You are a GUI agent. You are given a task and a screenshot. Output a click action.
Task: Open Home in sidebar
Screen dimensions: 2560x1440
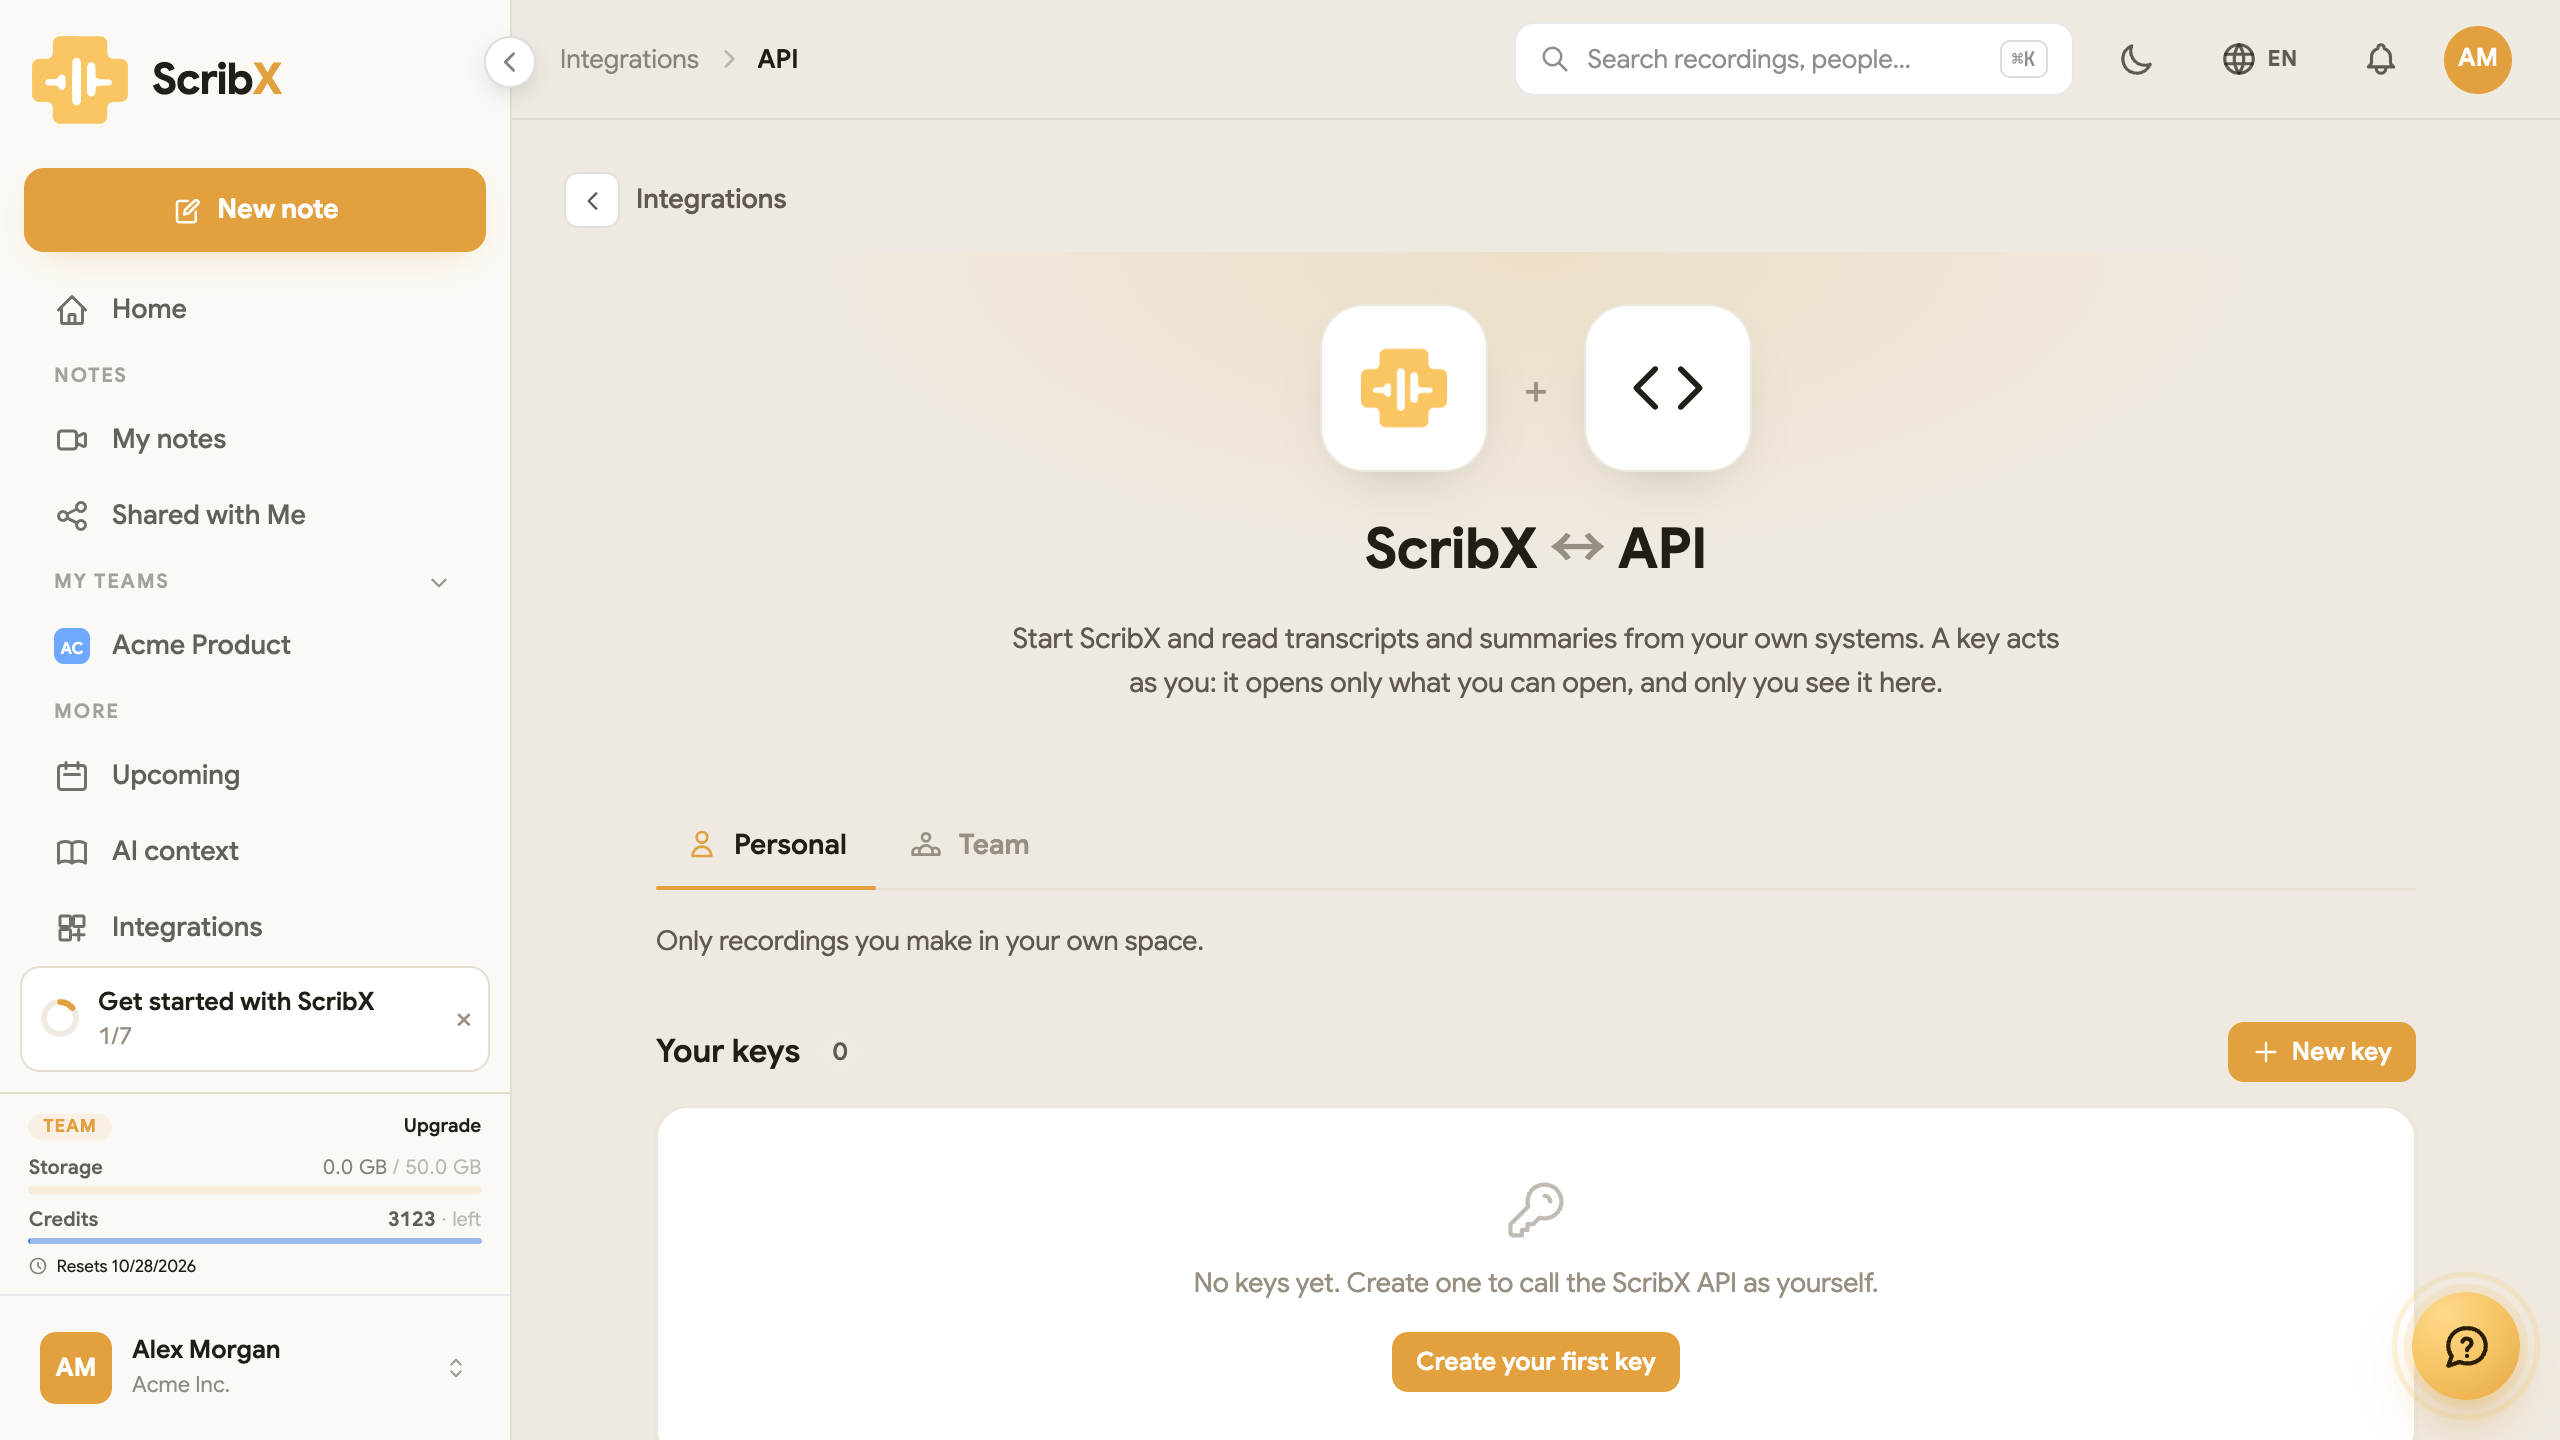click(255, 309)
